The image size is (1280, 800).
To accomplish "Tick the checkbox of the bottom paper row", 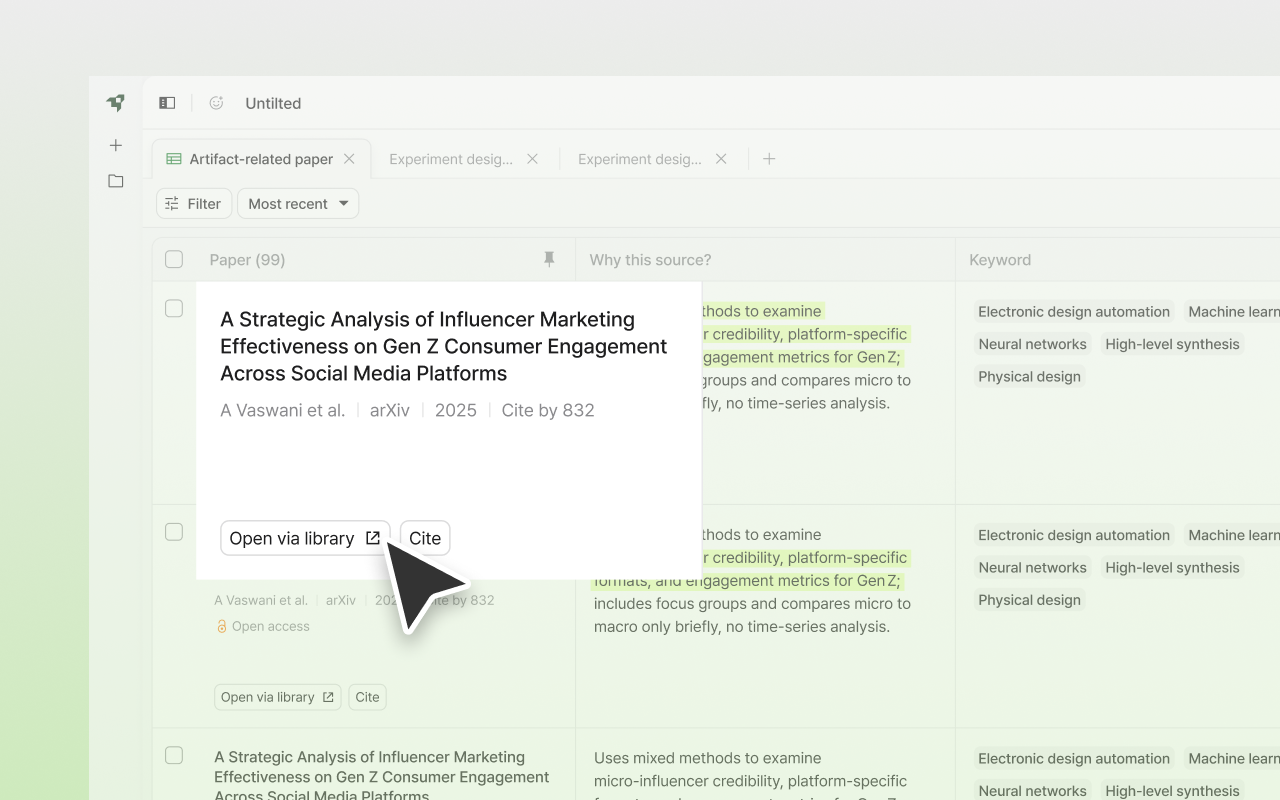I will (174, 756).
